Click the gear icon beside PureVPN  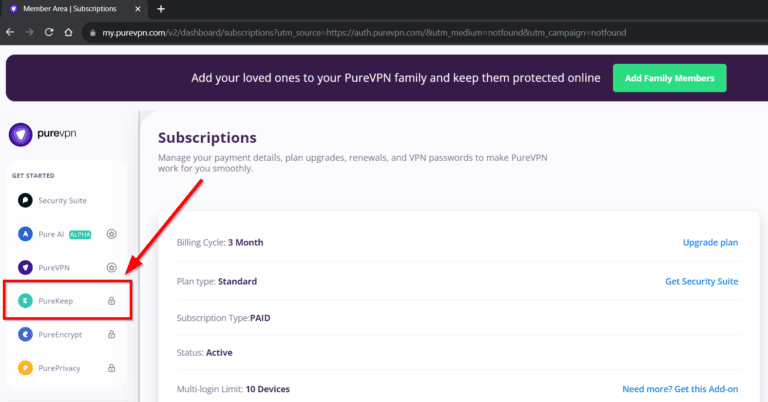[x=112, y=267]
